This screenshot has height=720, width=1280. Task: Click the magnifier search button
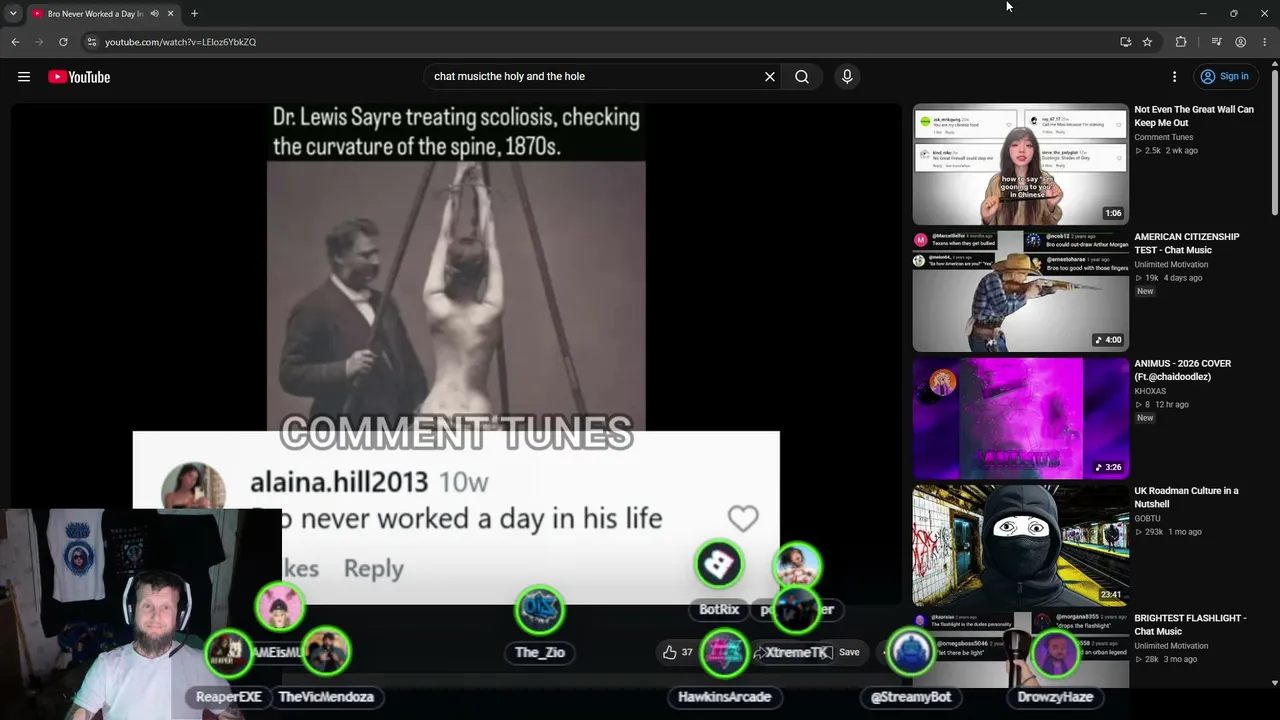click(802, 77)
